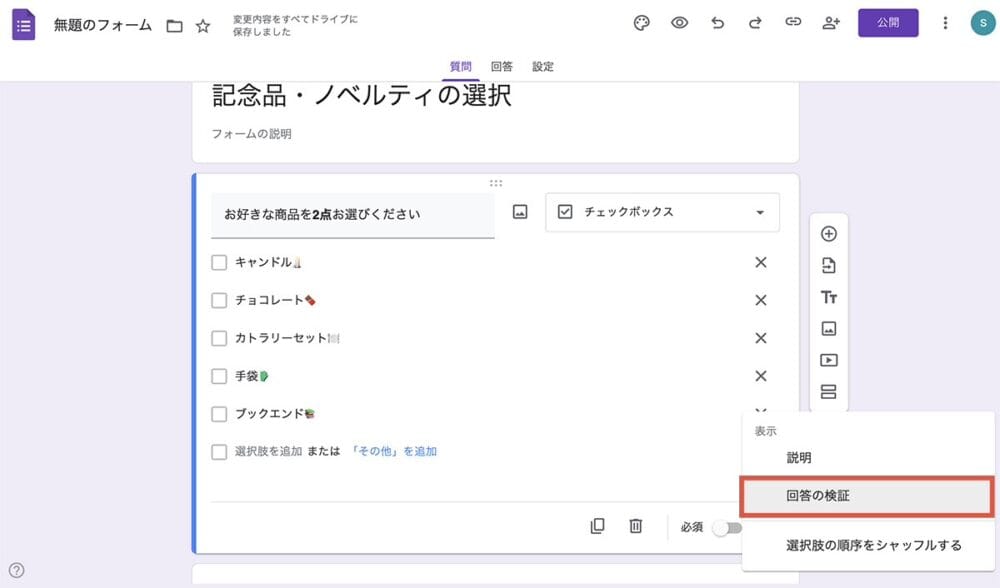Open the チェックボックス question type dropdown
1000x588 pixels.
point(660,212)
